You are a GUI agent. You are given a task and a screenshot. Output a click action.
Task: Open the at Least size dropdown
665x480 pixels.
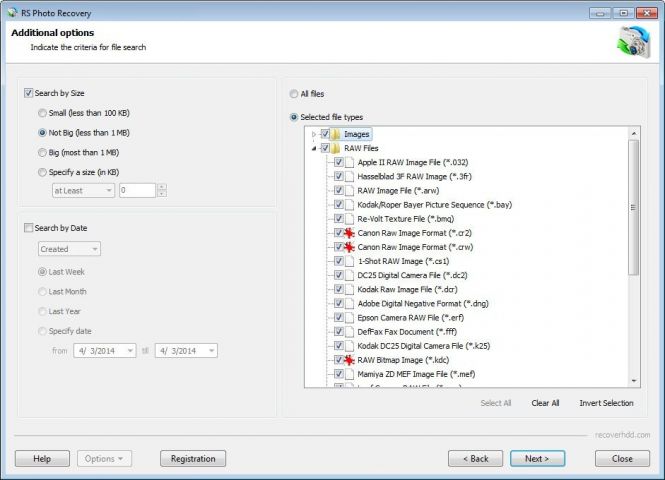point(83,190)
